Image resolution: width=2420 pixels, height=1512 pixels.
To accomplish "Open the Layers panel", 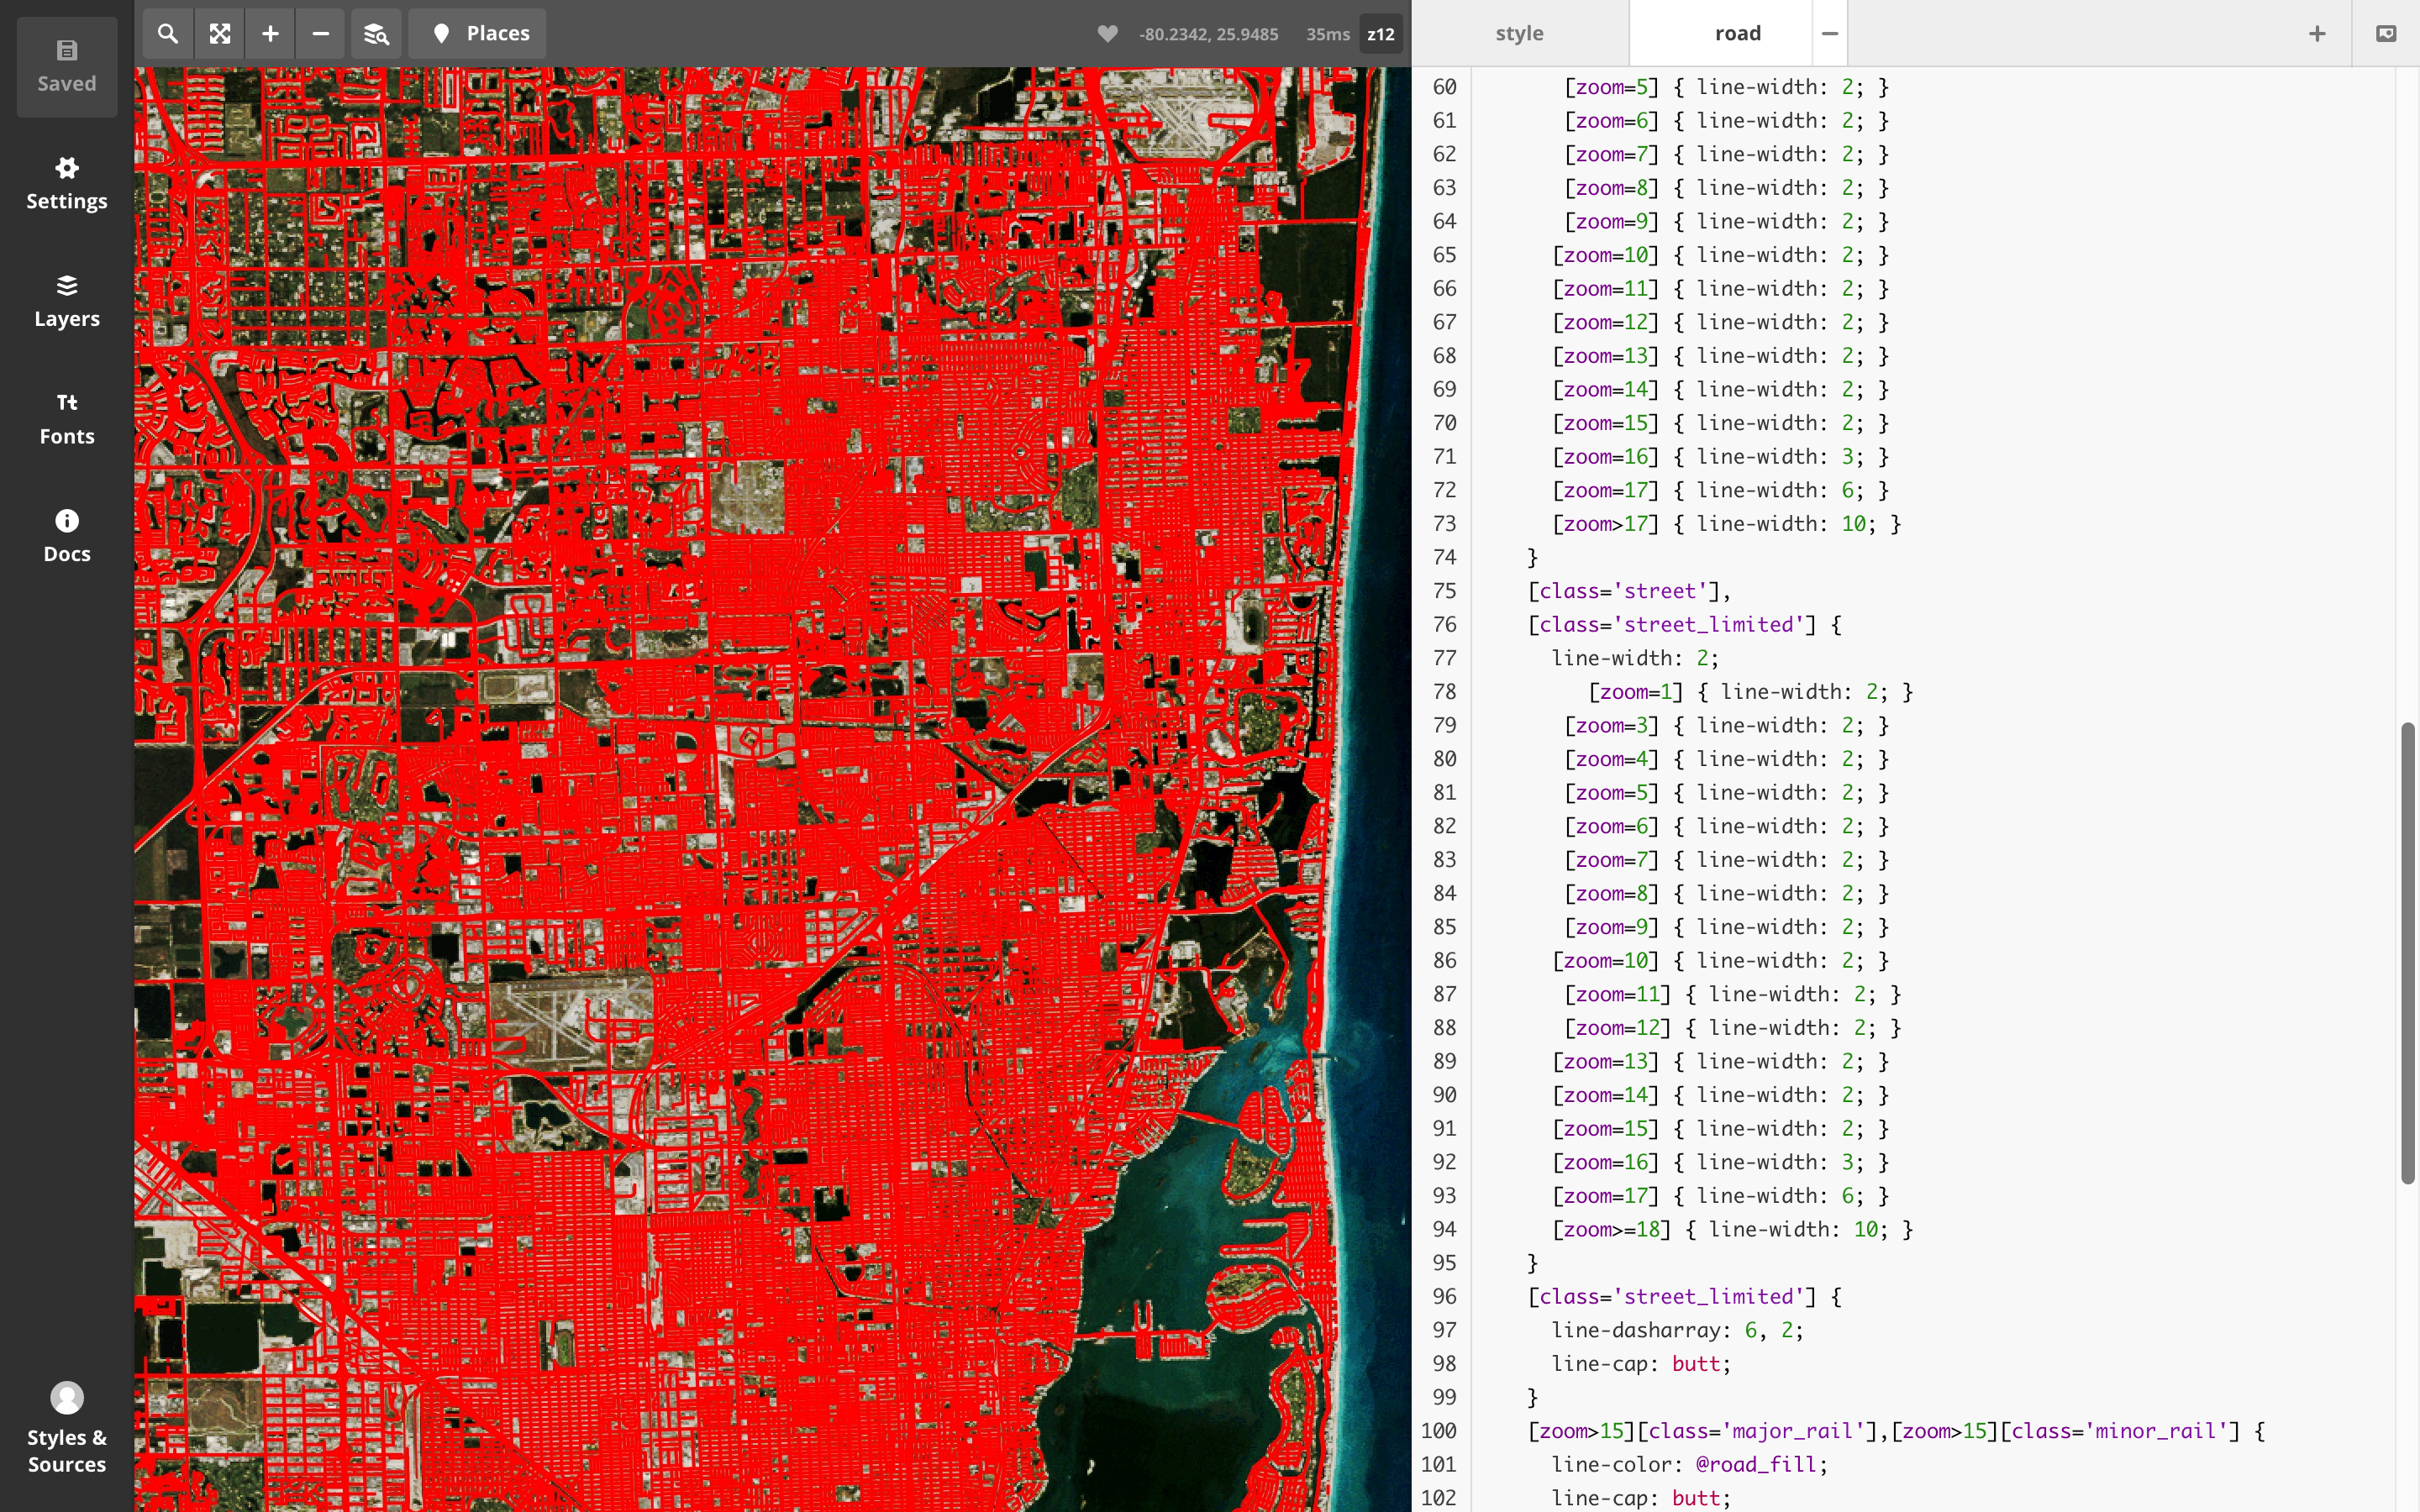I will [x=67, y=302].
